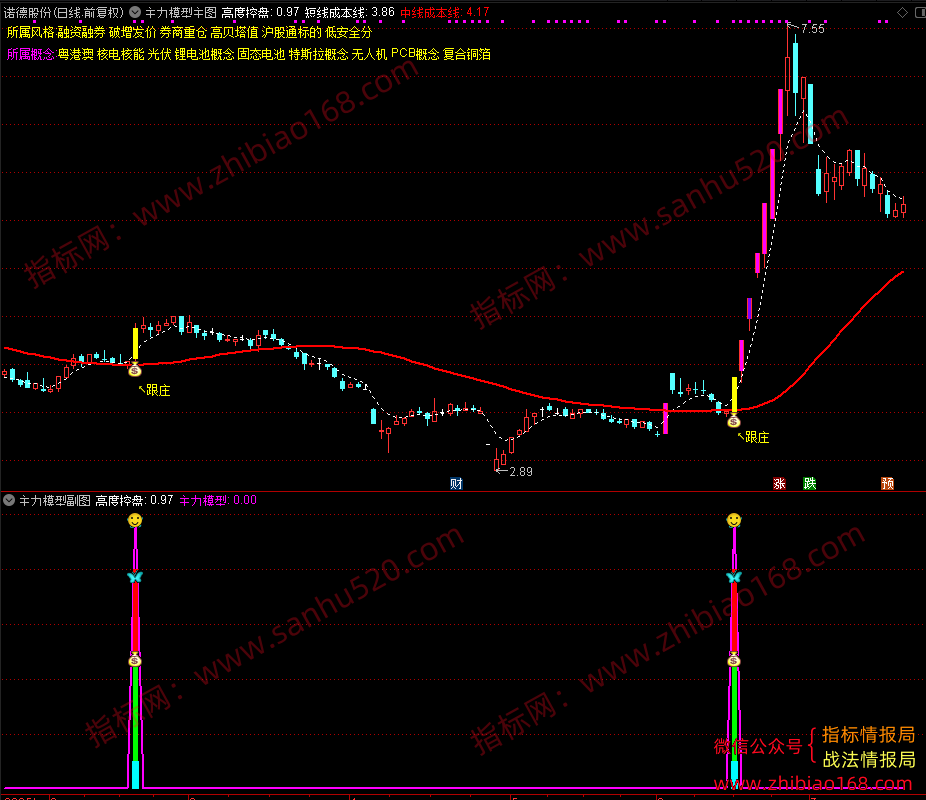
Task: Click the later money bag icon in sub-chart
Action: (x=733, y=659)
